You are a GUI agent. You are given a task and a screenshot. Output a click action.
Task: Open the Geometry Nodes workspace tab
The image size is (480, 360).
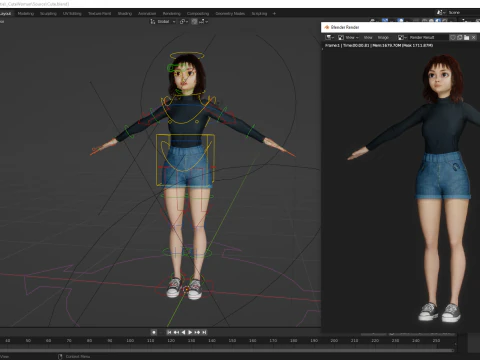click(x=230, y=14)
